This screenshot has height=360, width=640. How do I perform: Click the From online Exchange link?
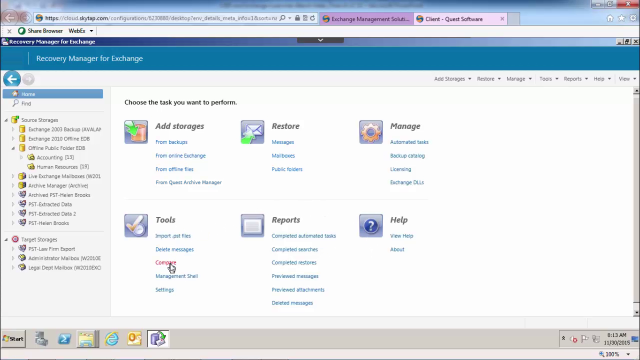(x=180, y=156)
